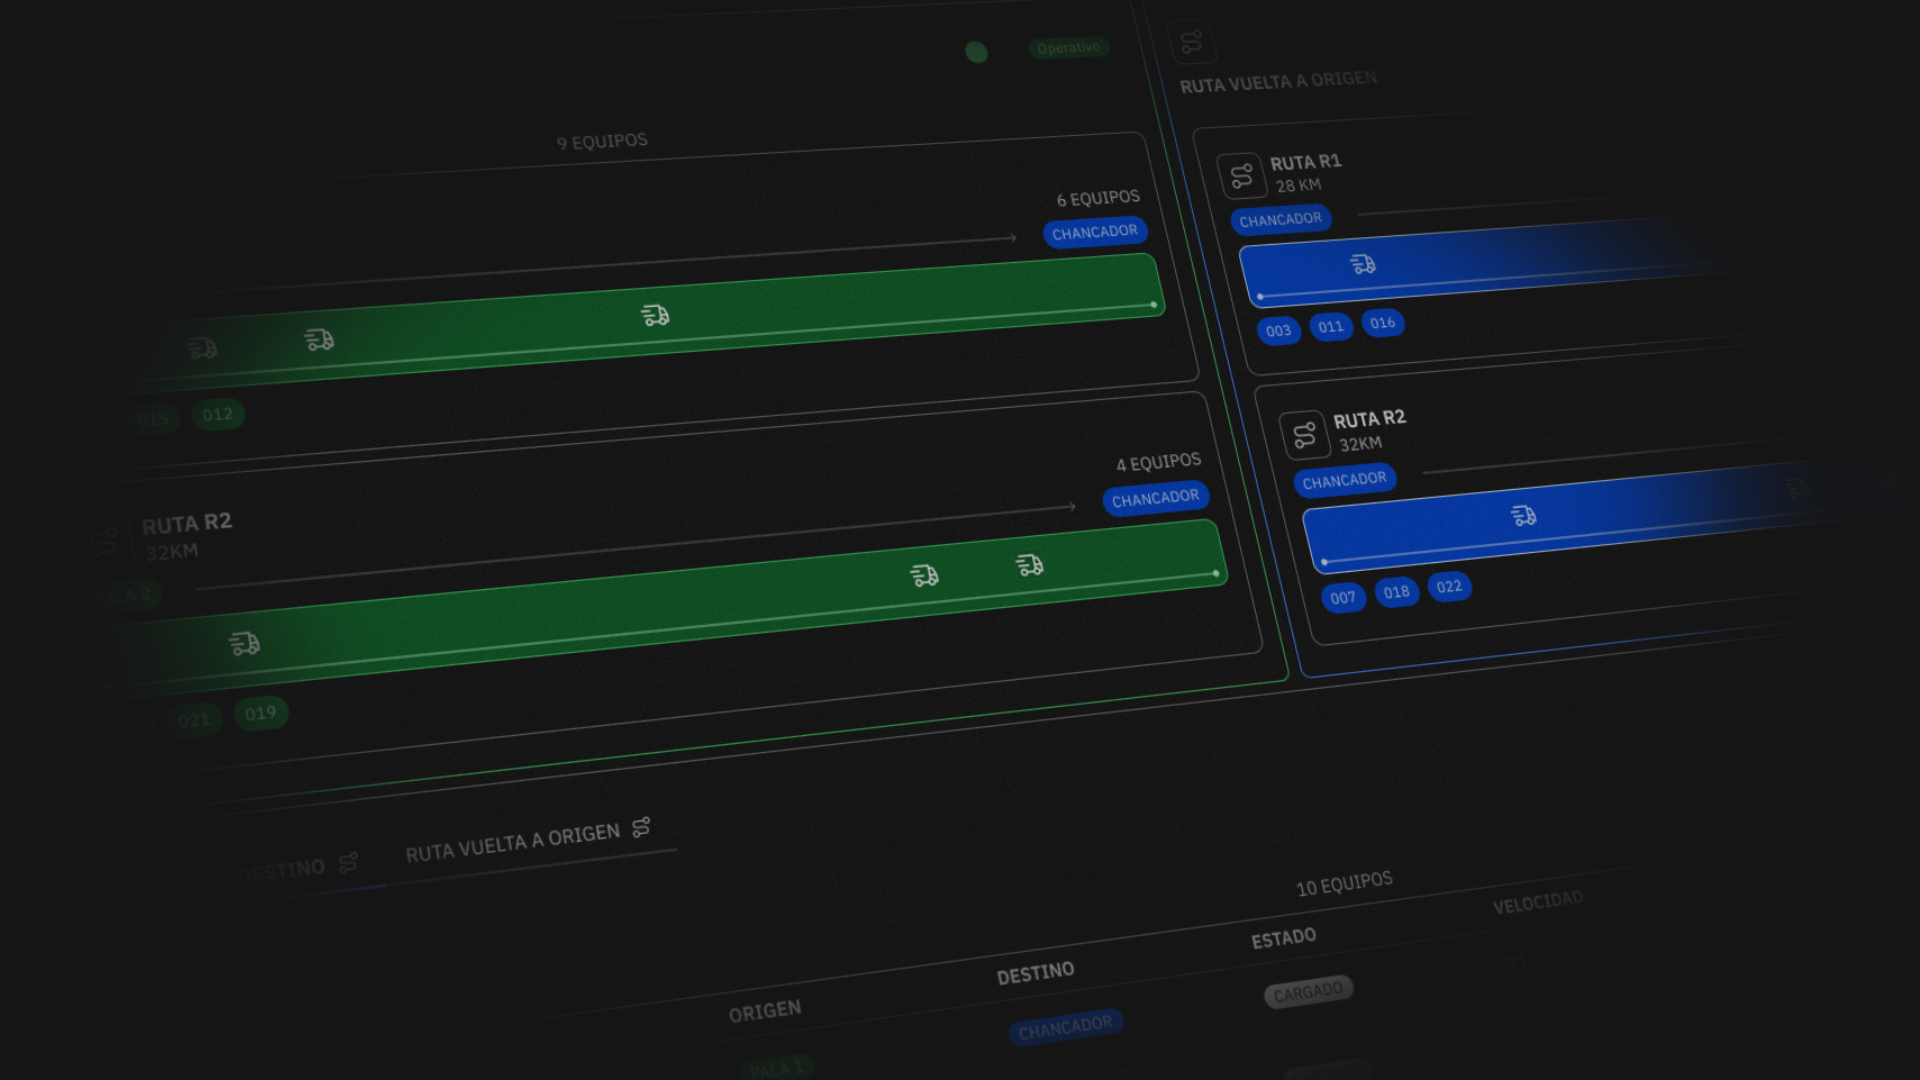This screenshot has width=1920, height=1080.
Task: Click the rightmost truck on lower green bar
Action: click(1029, 565)
